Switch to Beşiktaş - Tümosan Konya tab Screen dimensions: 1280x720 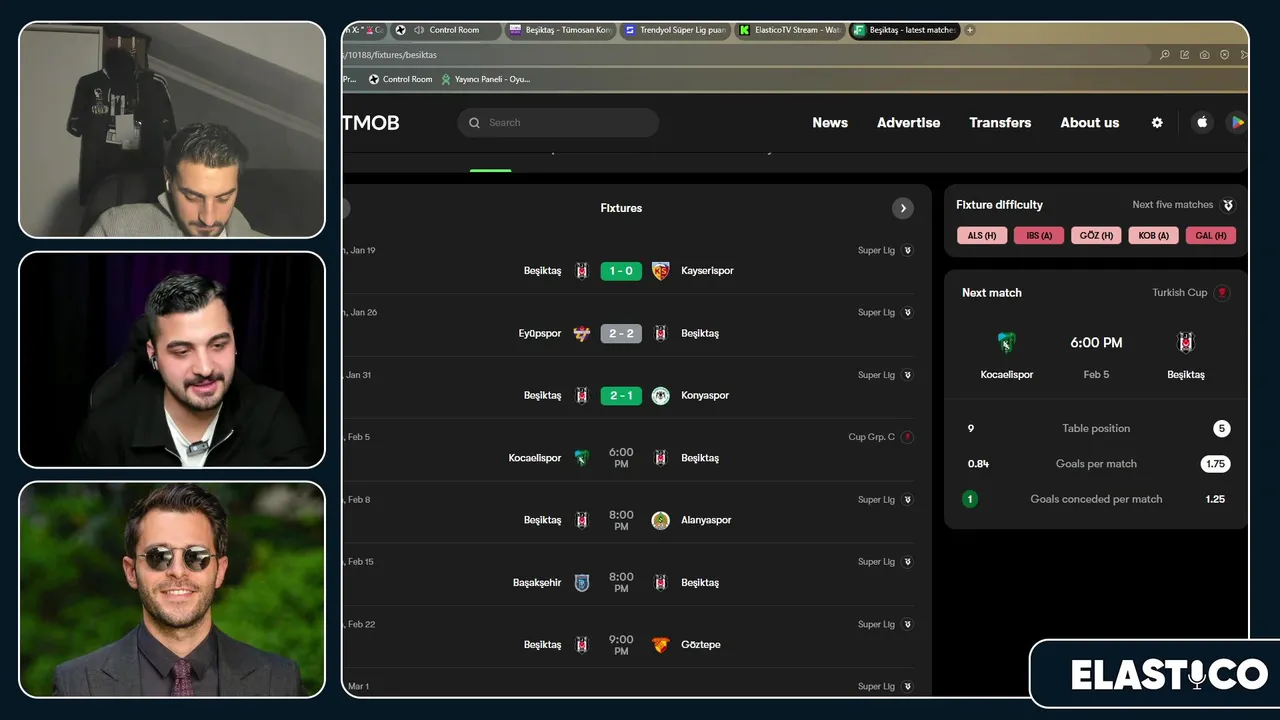click(x=560, y=30)
